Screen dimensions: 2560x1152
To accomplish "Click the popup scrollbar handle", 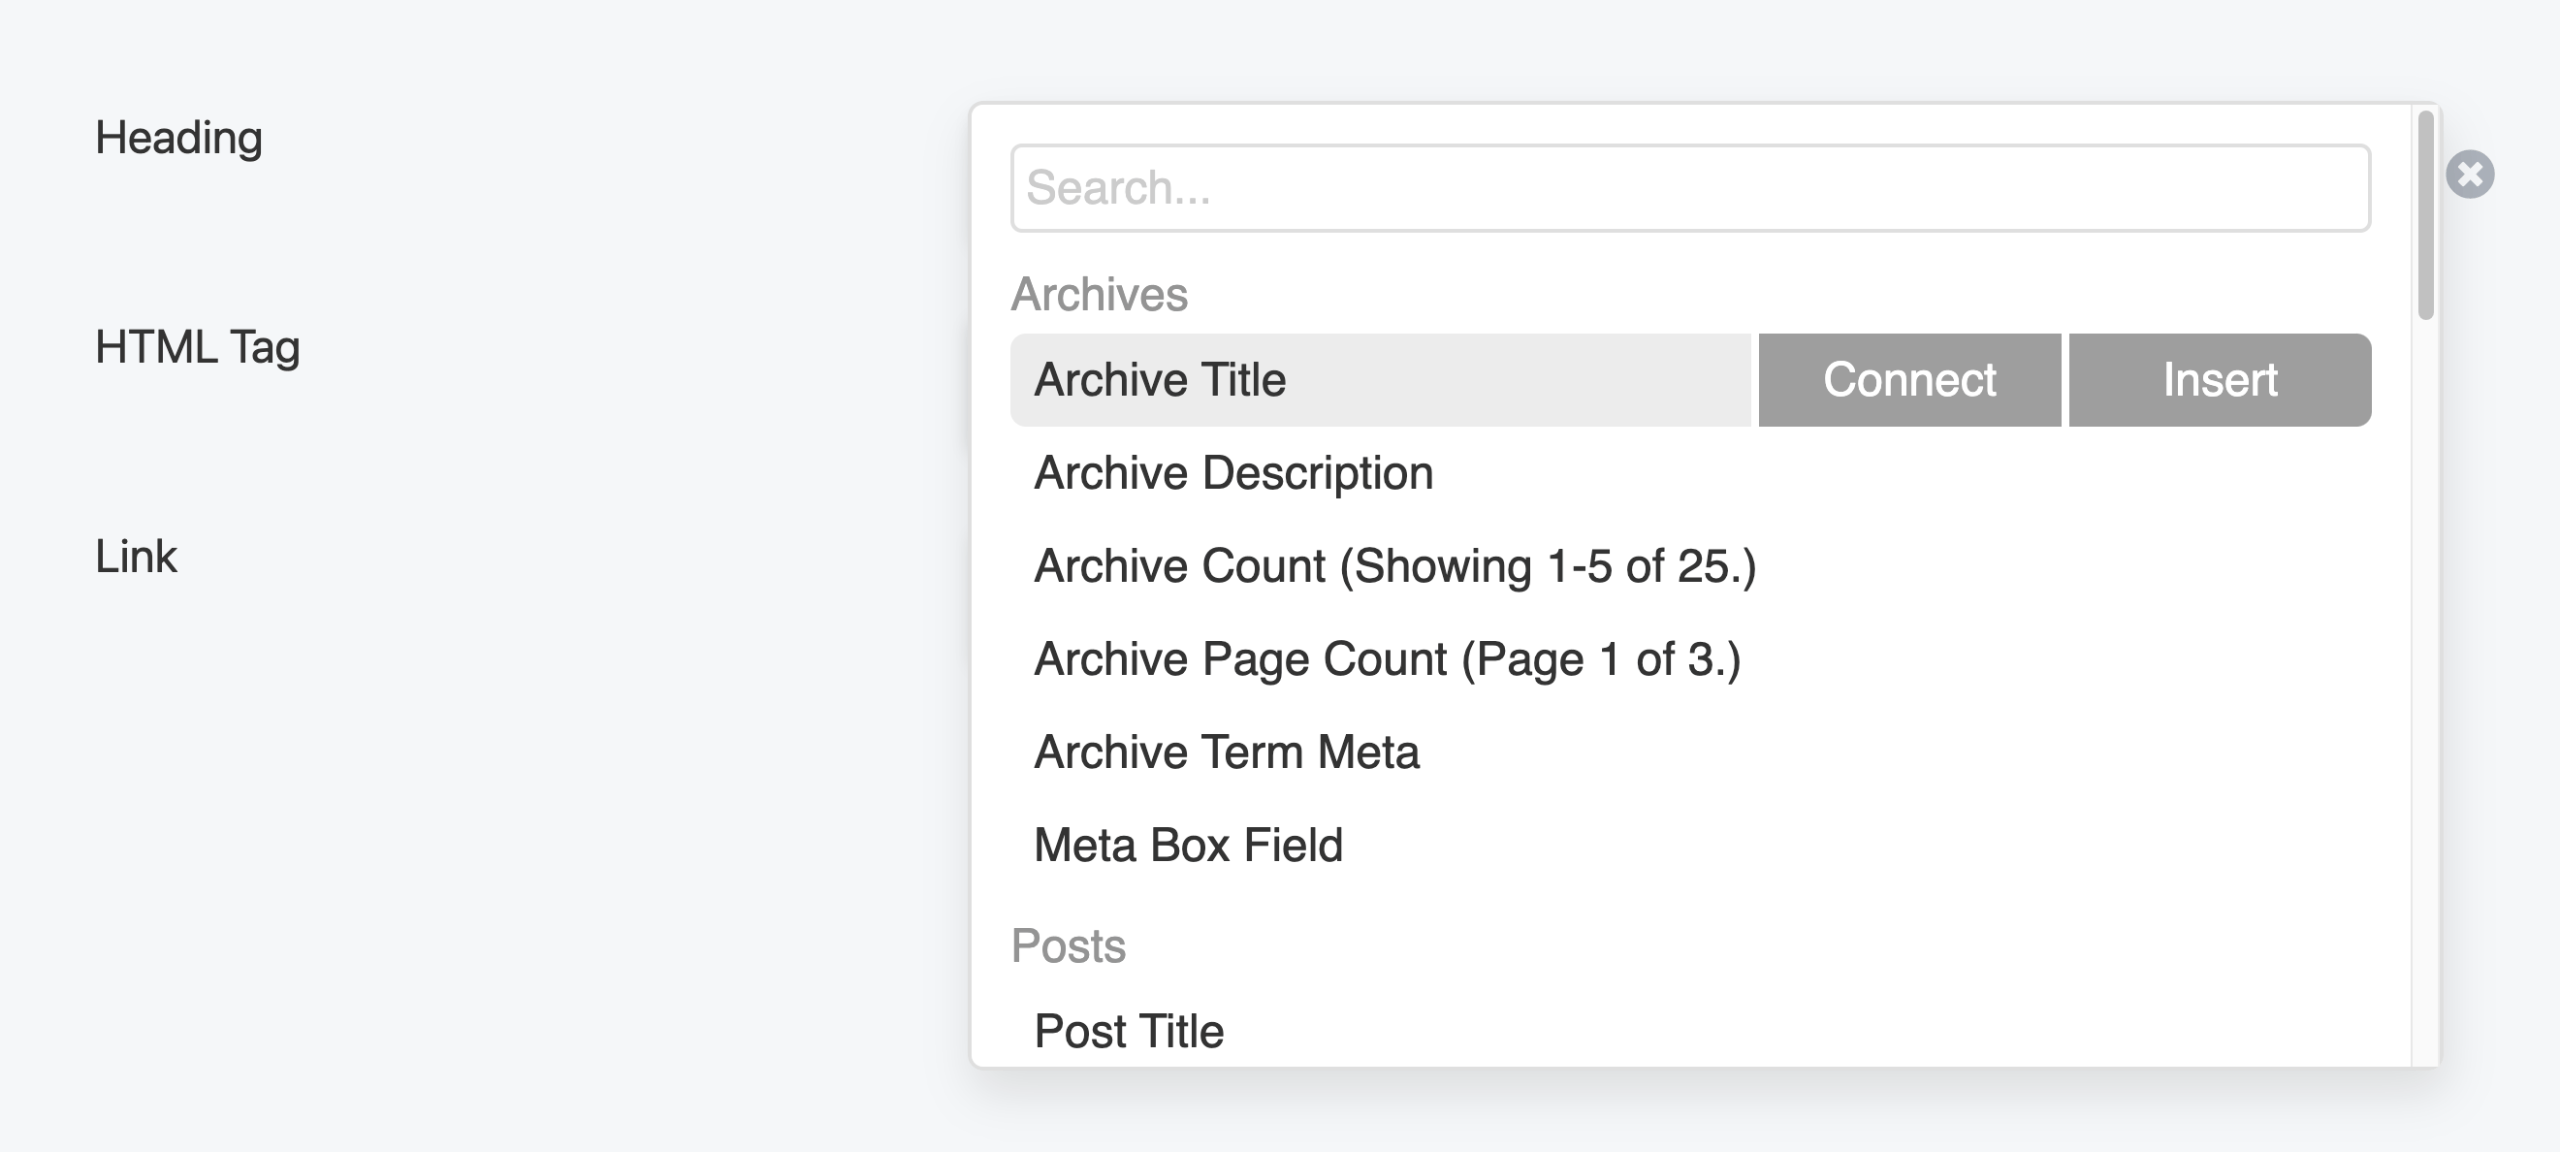I will pos(2424,215).
